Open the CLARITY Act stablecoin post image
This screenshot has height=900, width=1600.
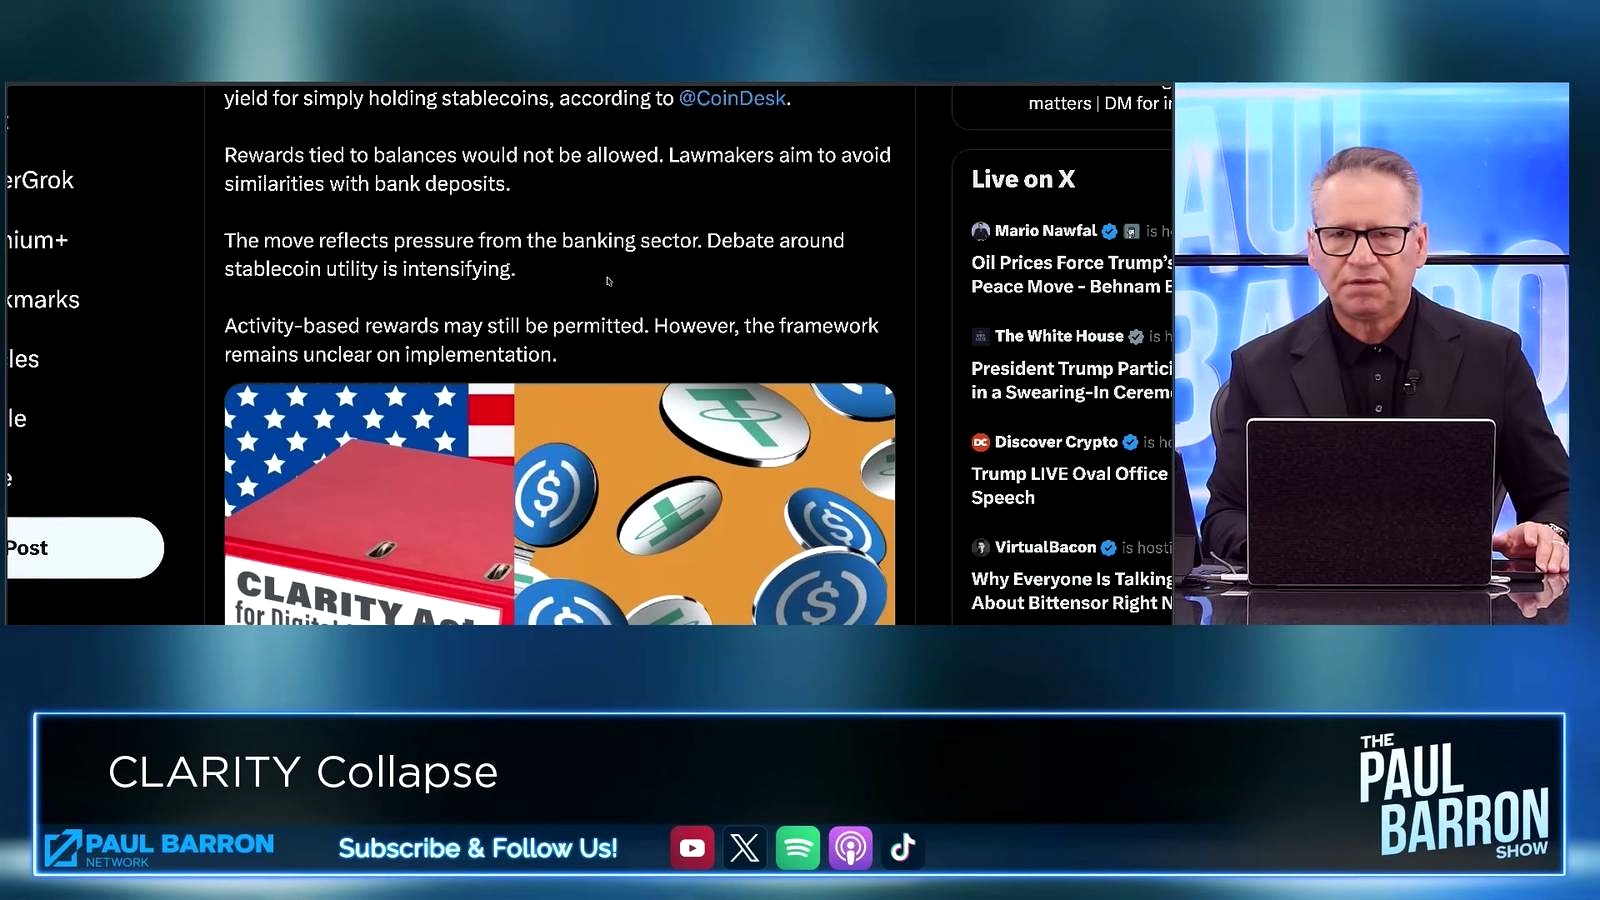click(x=559, y=504)
